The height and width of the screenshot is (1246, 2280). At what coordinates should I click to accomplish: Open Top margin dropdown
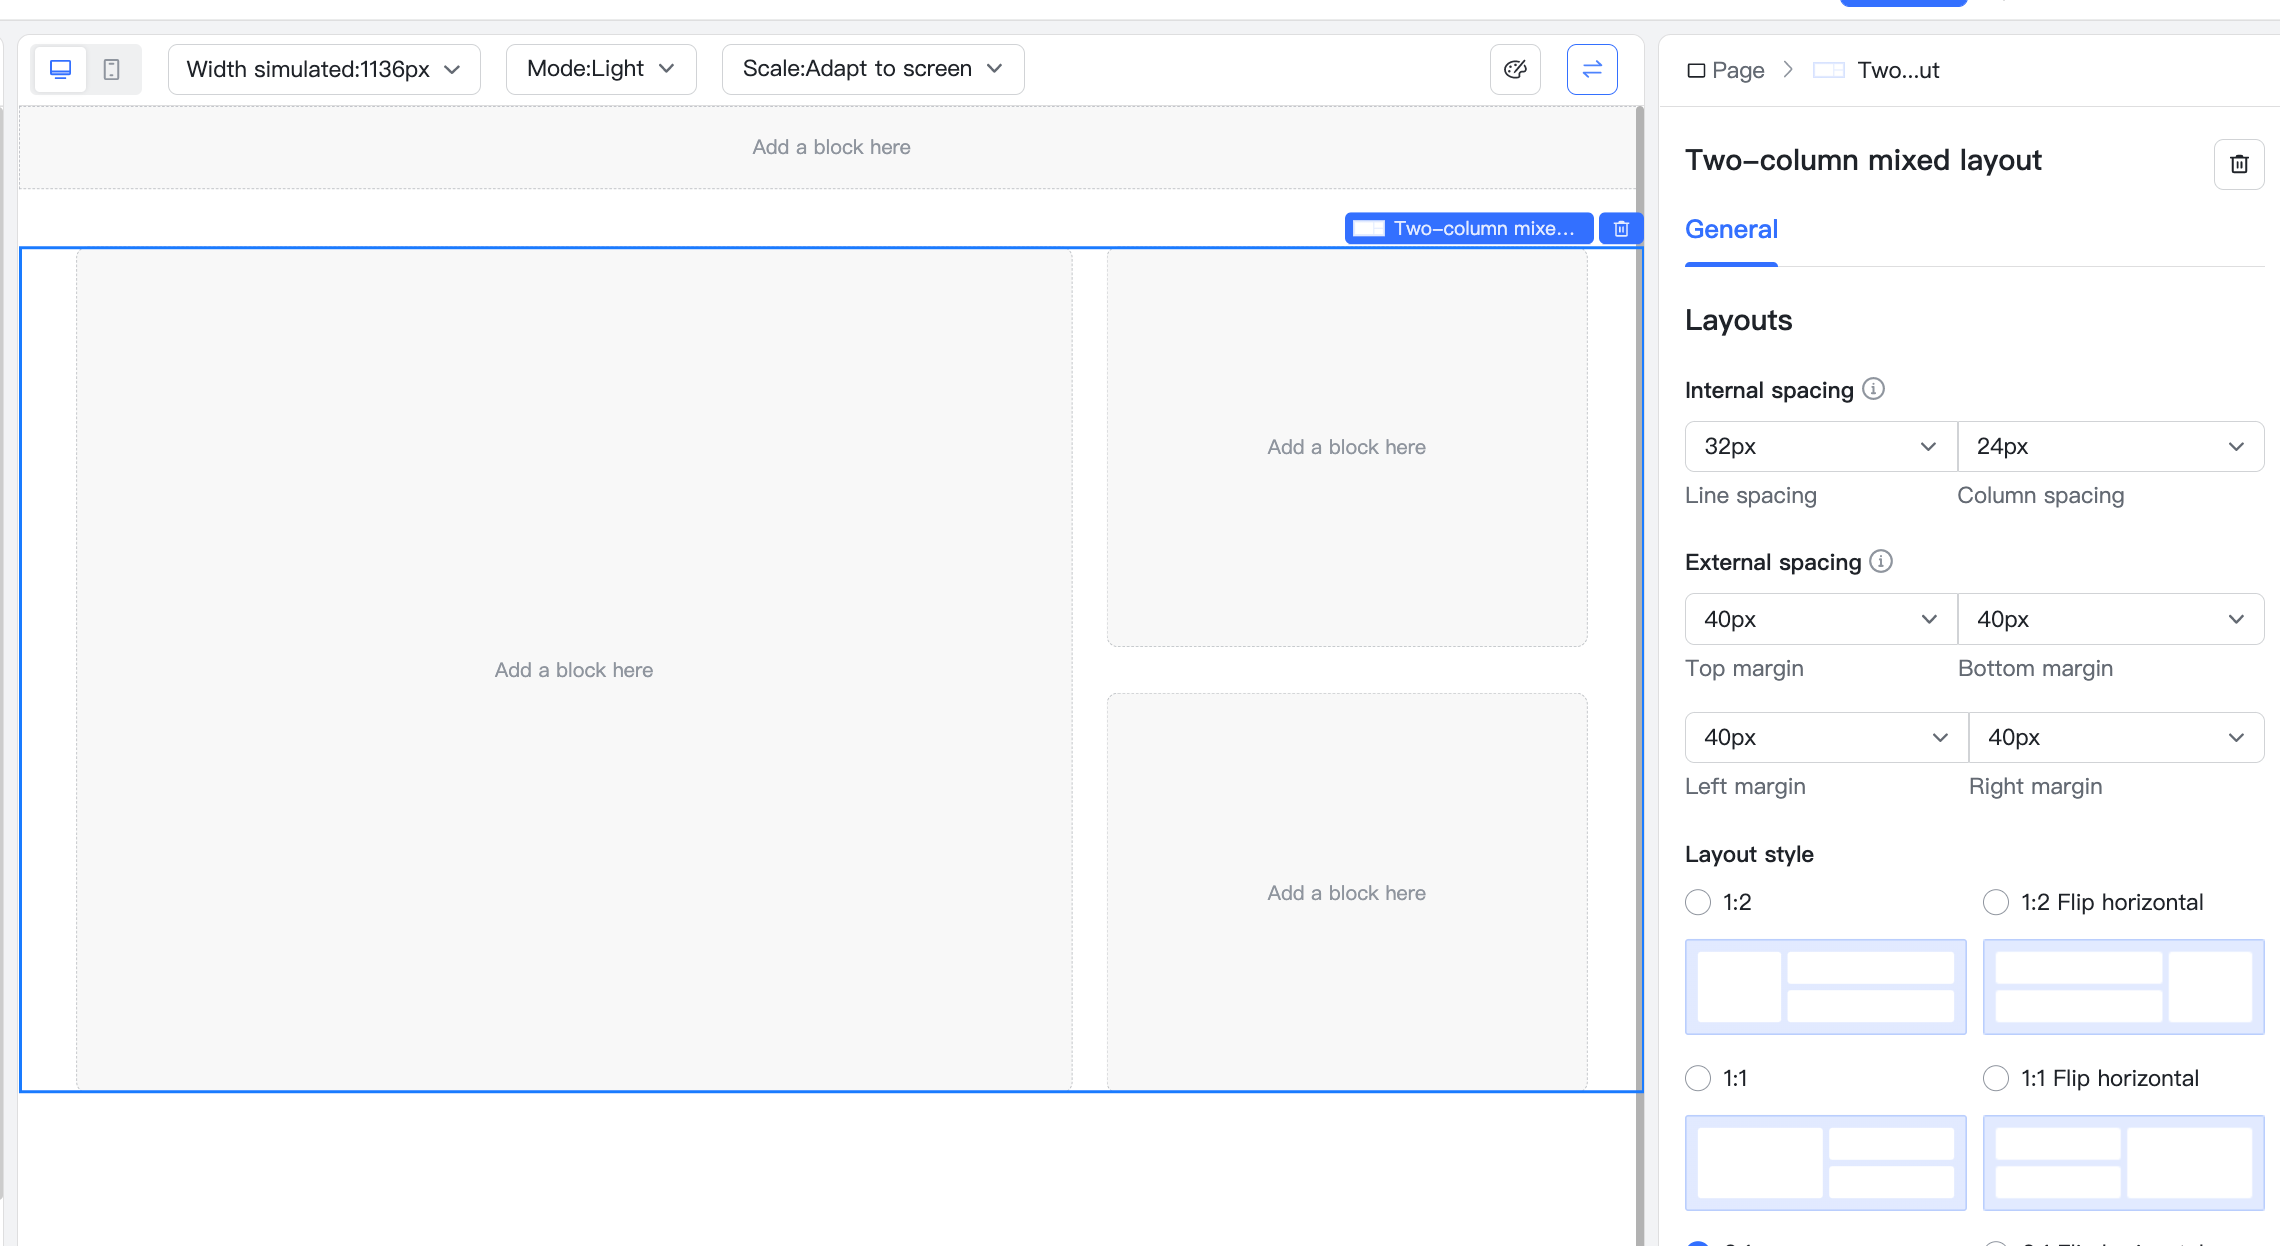point(1821,619)
